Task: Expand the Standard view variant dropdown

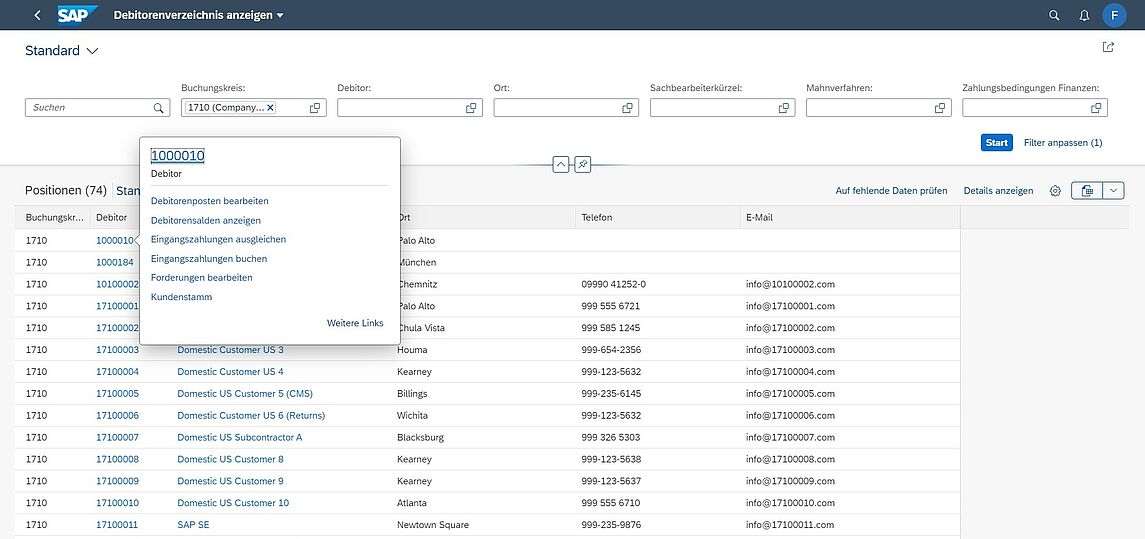Action: (93, 51)
